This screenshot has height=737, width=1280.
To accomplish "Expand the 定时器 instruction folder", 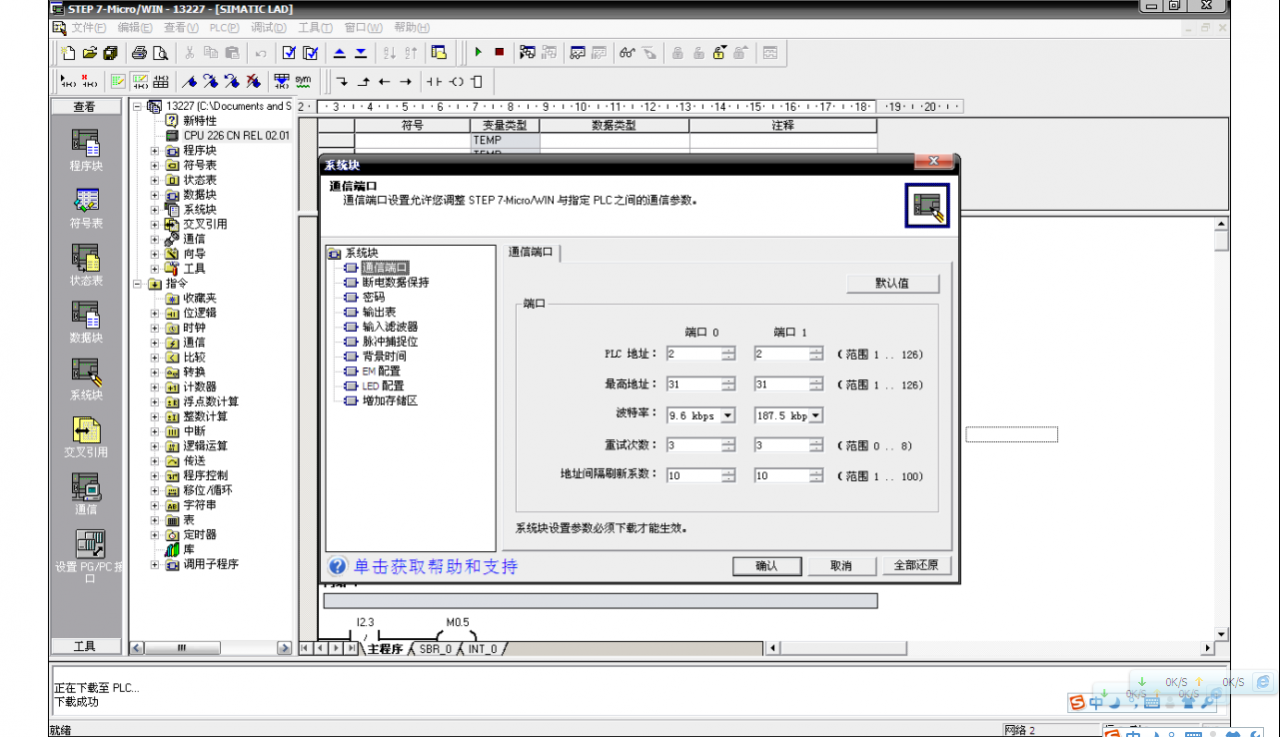I will pyautogui.click(x=155, y=535).
